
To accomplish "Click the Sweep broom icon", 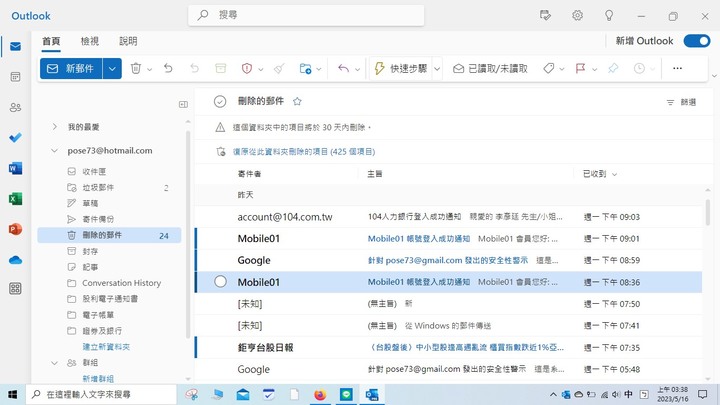I will [x=279, y=68].
